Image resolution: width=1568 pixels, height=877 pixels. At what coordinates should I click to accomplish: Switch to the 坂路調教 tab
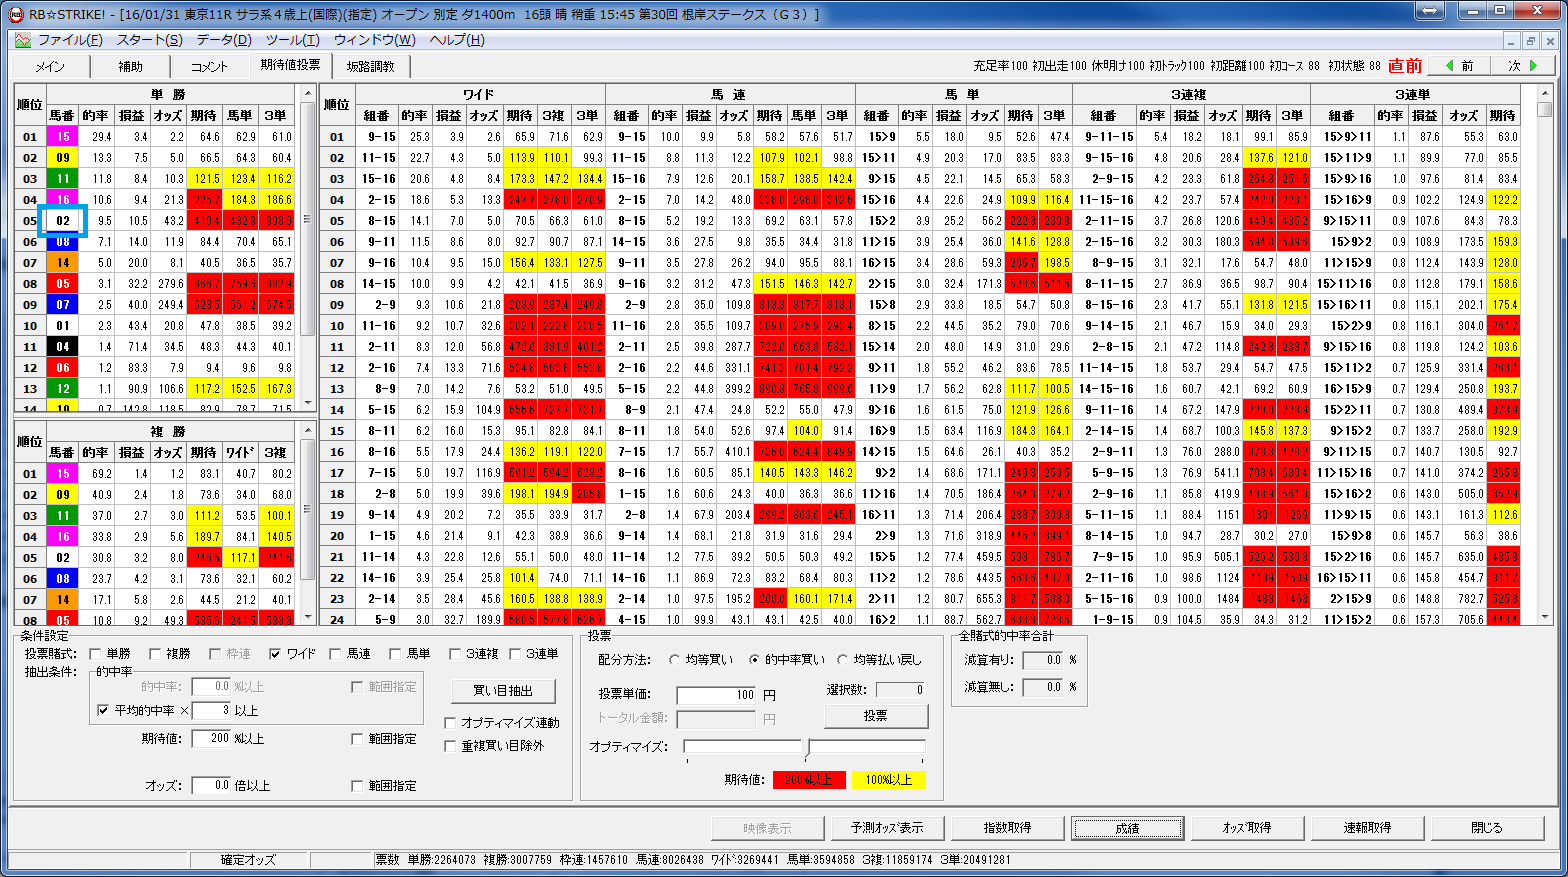point(370,66)
